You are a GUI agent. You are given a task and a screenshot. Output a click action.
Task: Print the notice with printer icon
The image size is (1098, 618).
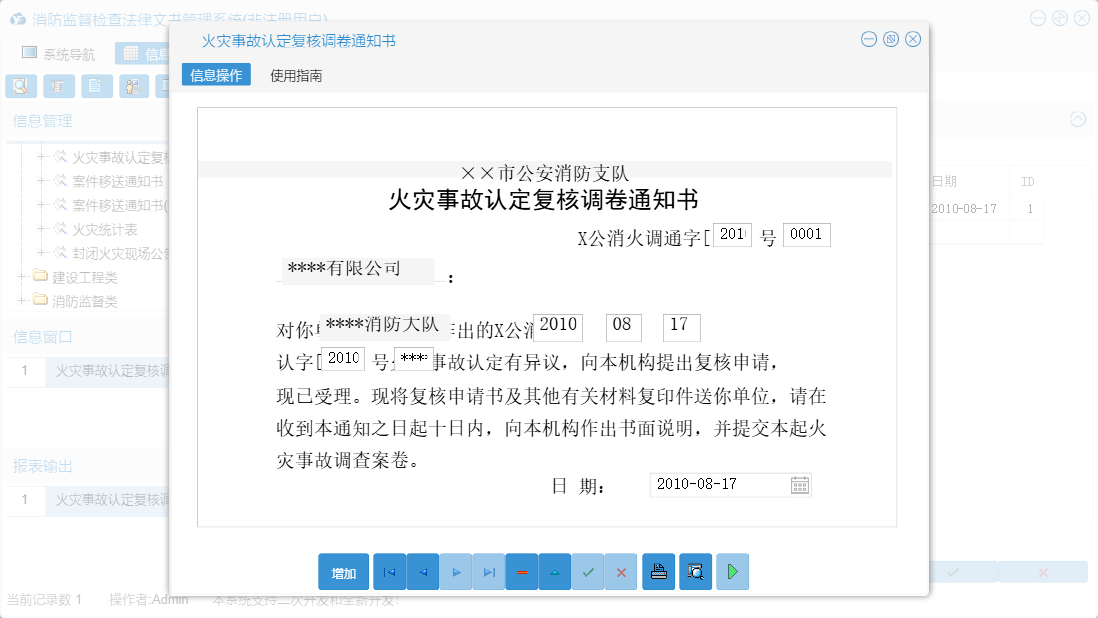658,572
